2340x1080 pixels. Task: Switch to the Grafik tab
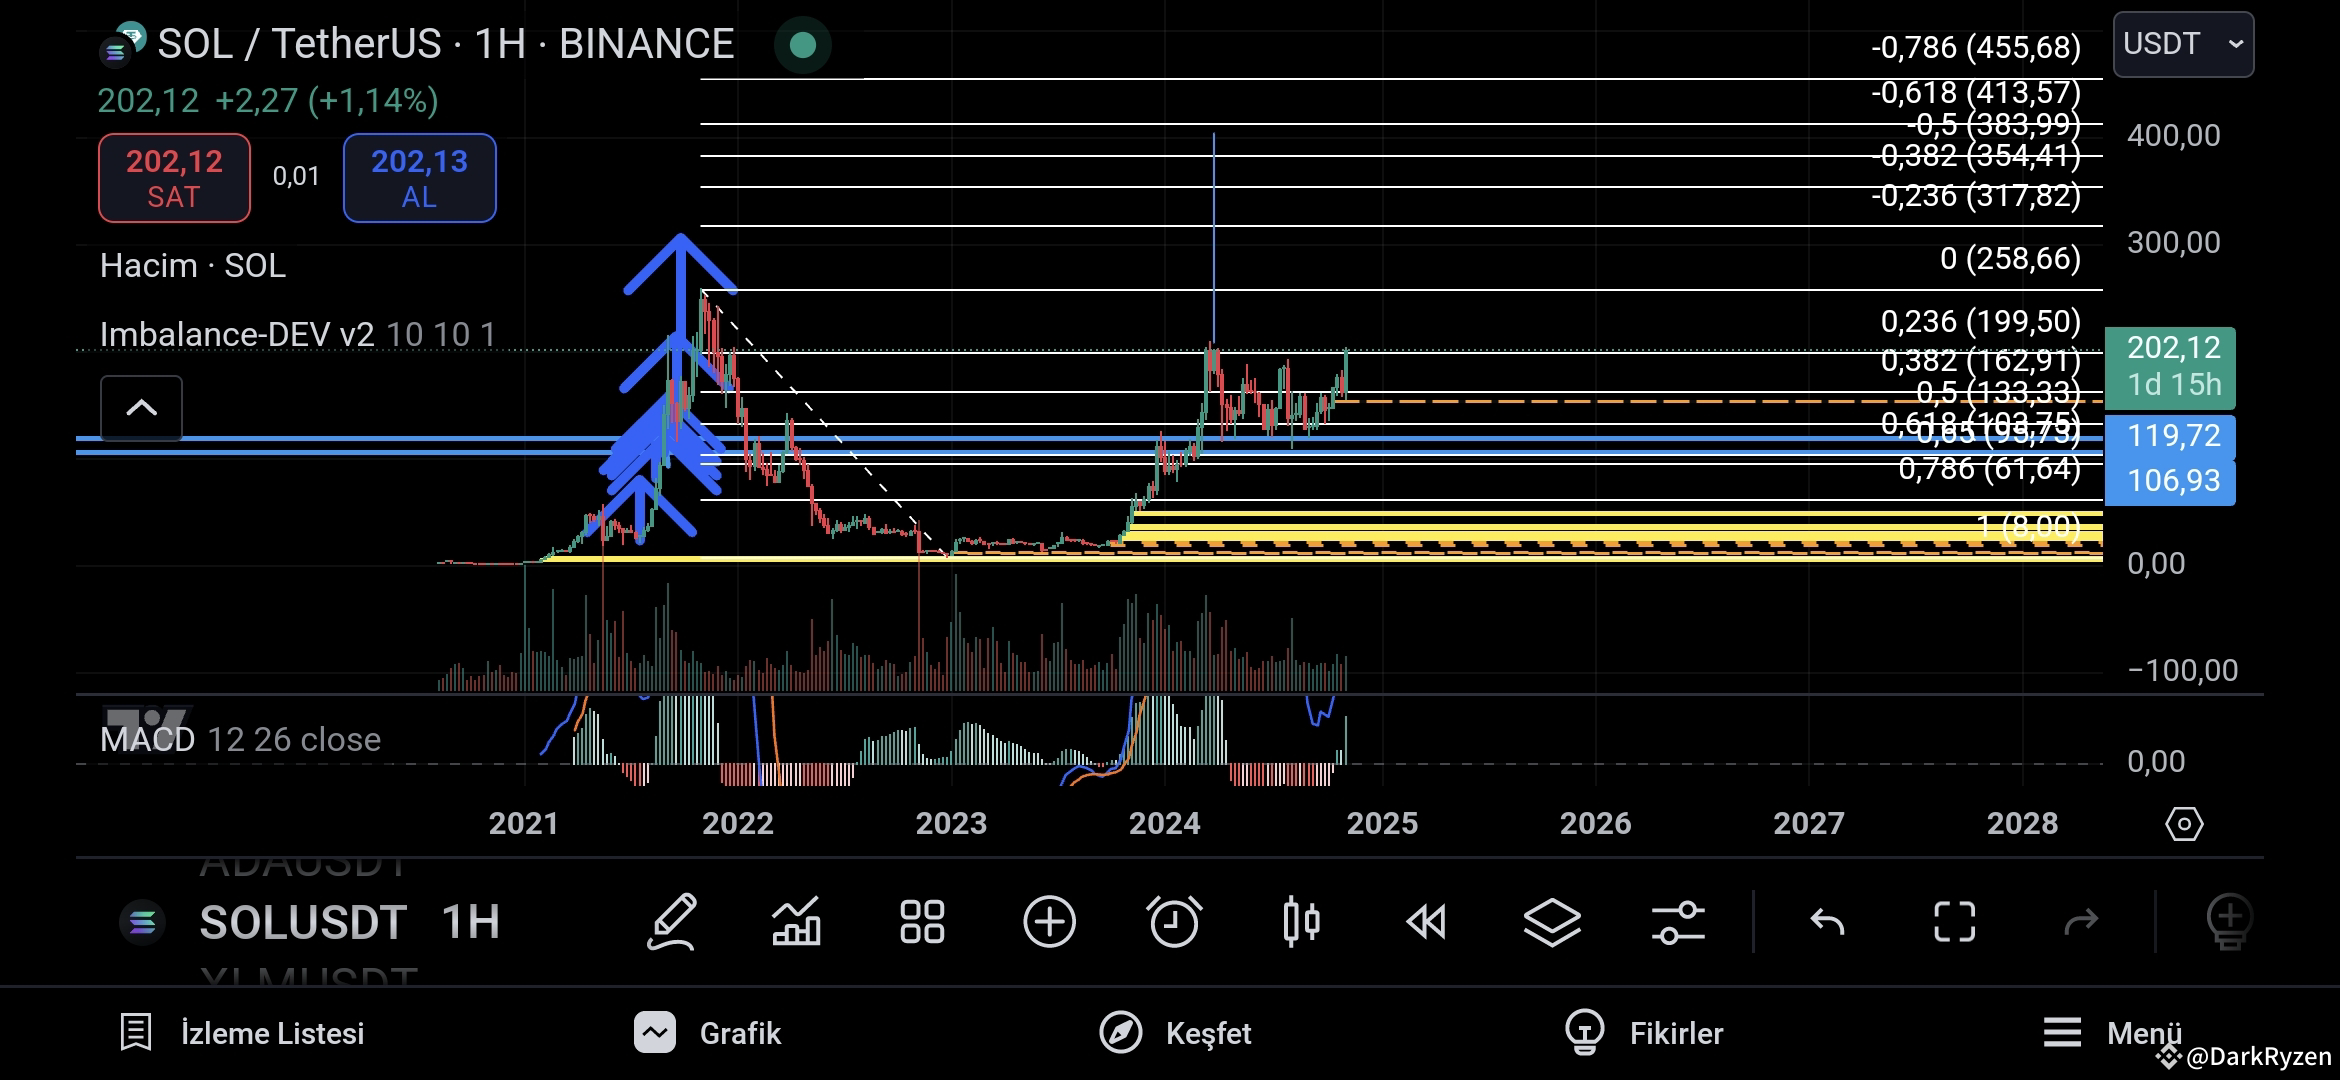point(708,1033)
